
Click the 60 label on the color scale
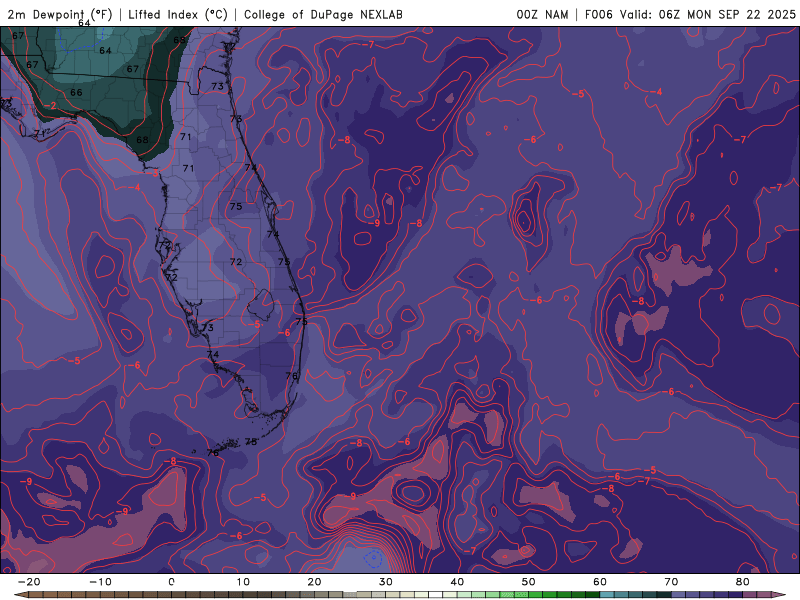(600, 582)
